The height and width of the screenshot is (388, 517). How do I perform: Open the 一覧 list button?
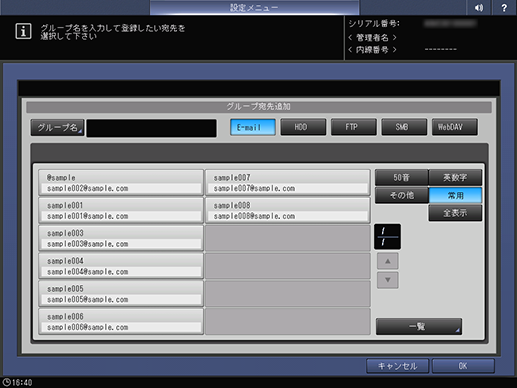tap(419, 326)
